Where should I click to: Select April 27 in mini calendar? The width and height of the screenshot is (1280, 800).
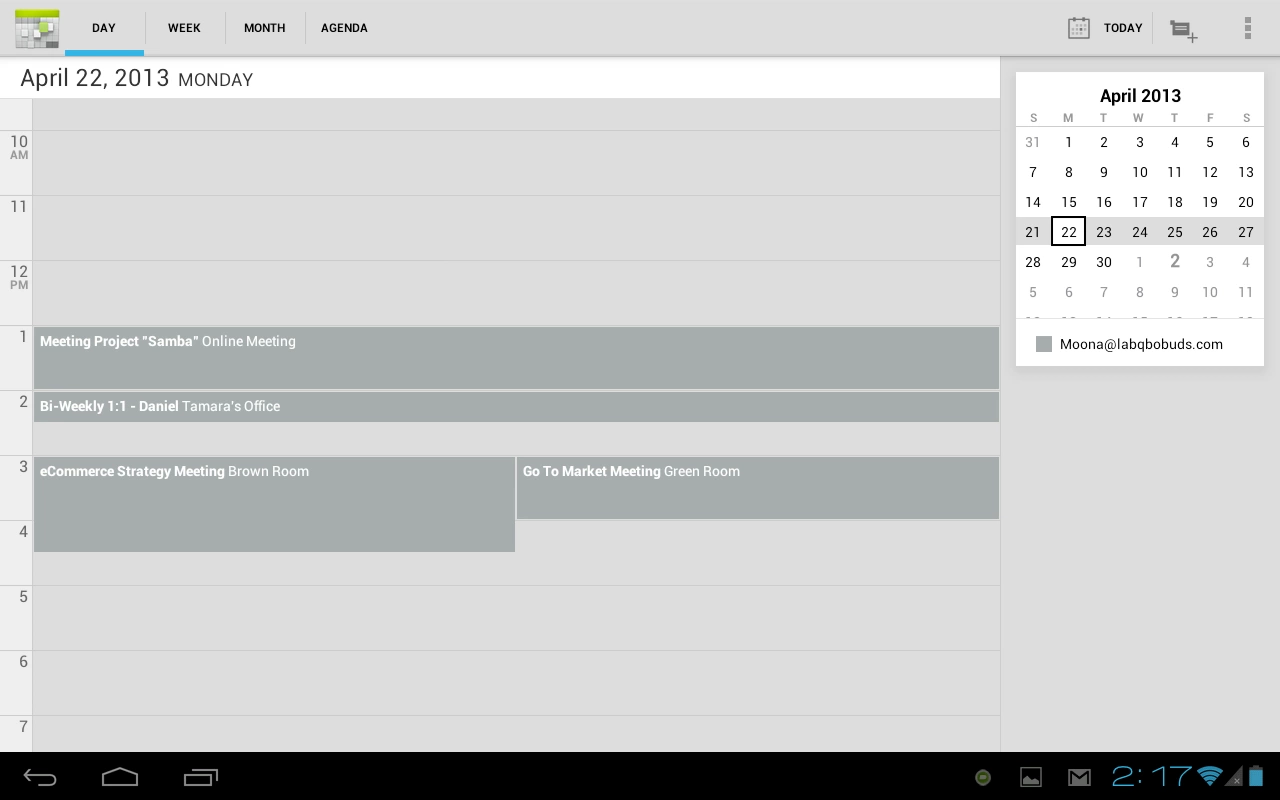tap(1245, 232)
